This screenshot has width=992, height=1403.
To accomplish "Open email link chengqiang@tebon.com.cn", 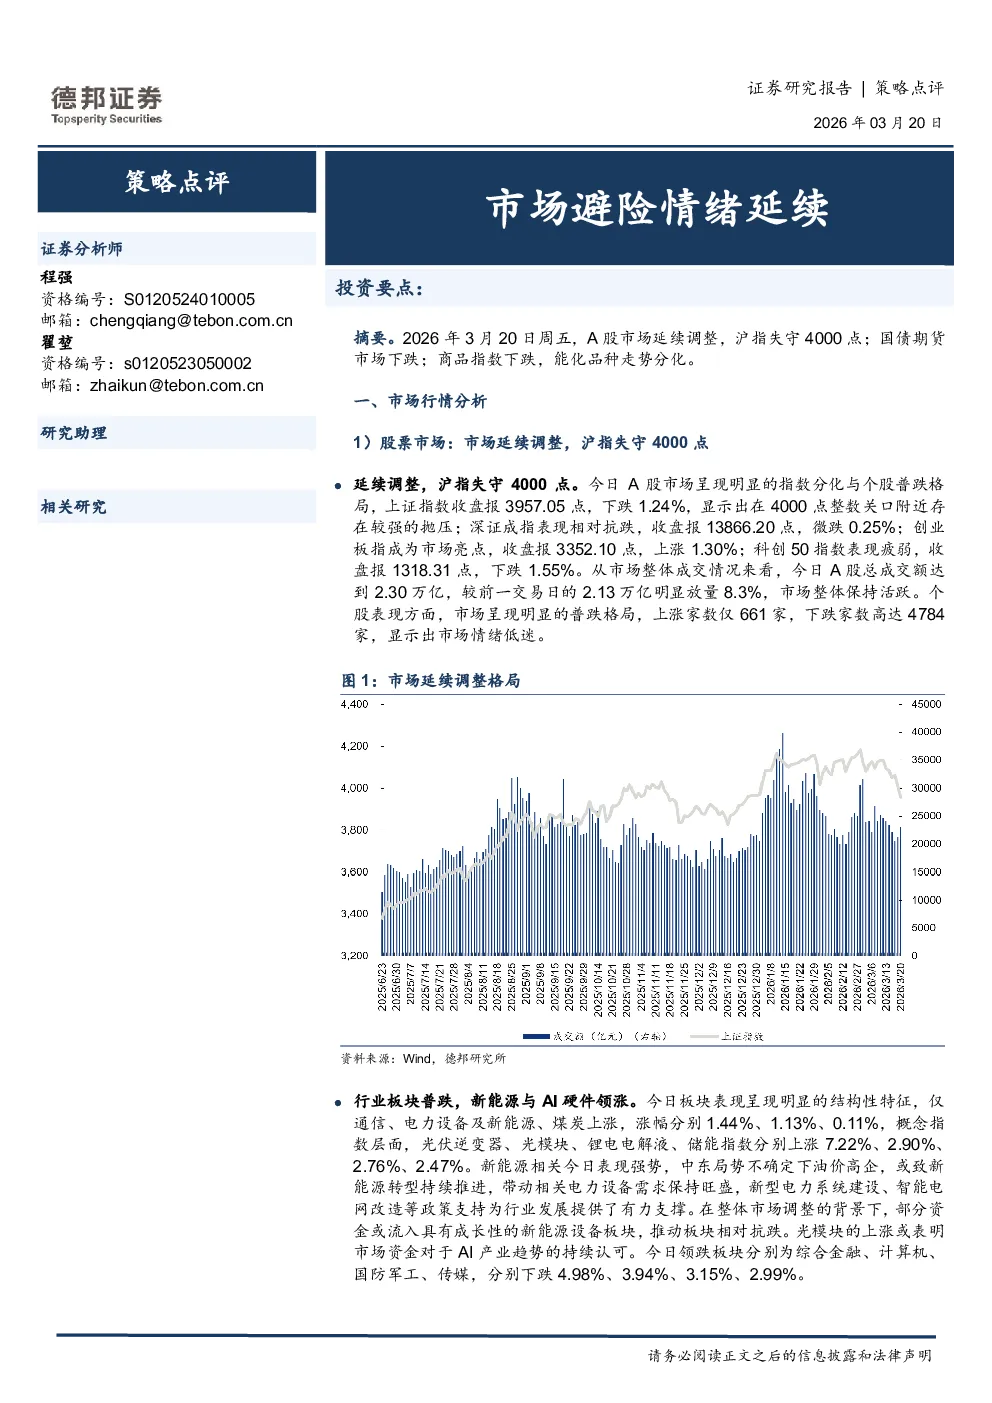I will pos(191,321).
